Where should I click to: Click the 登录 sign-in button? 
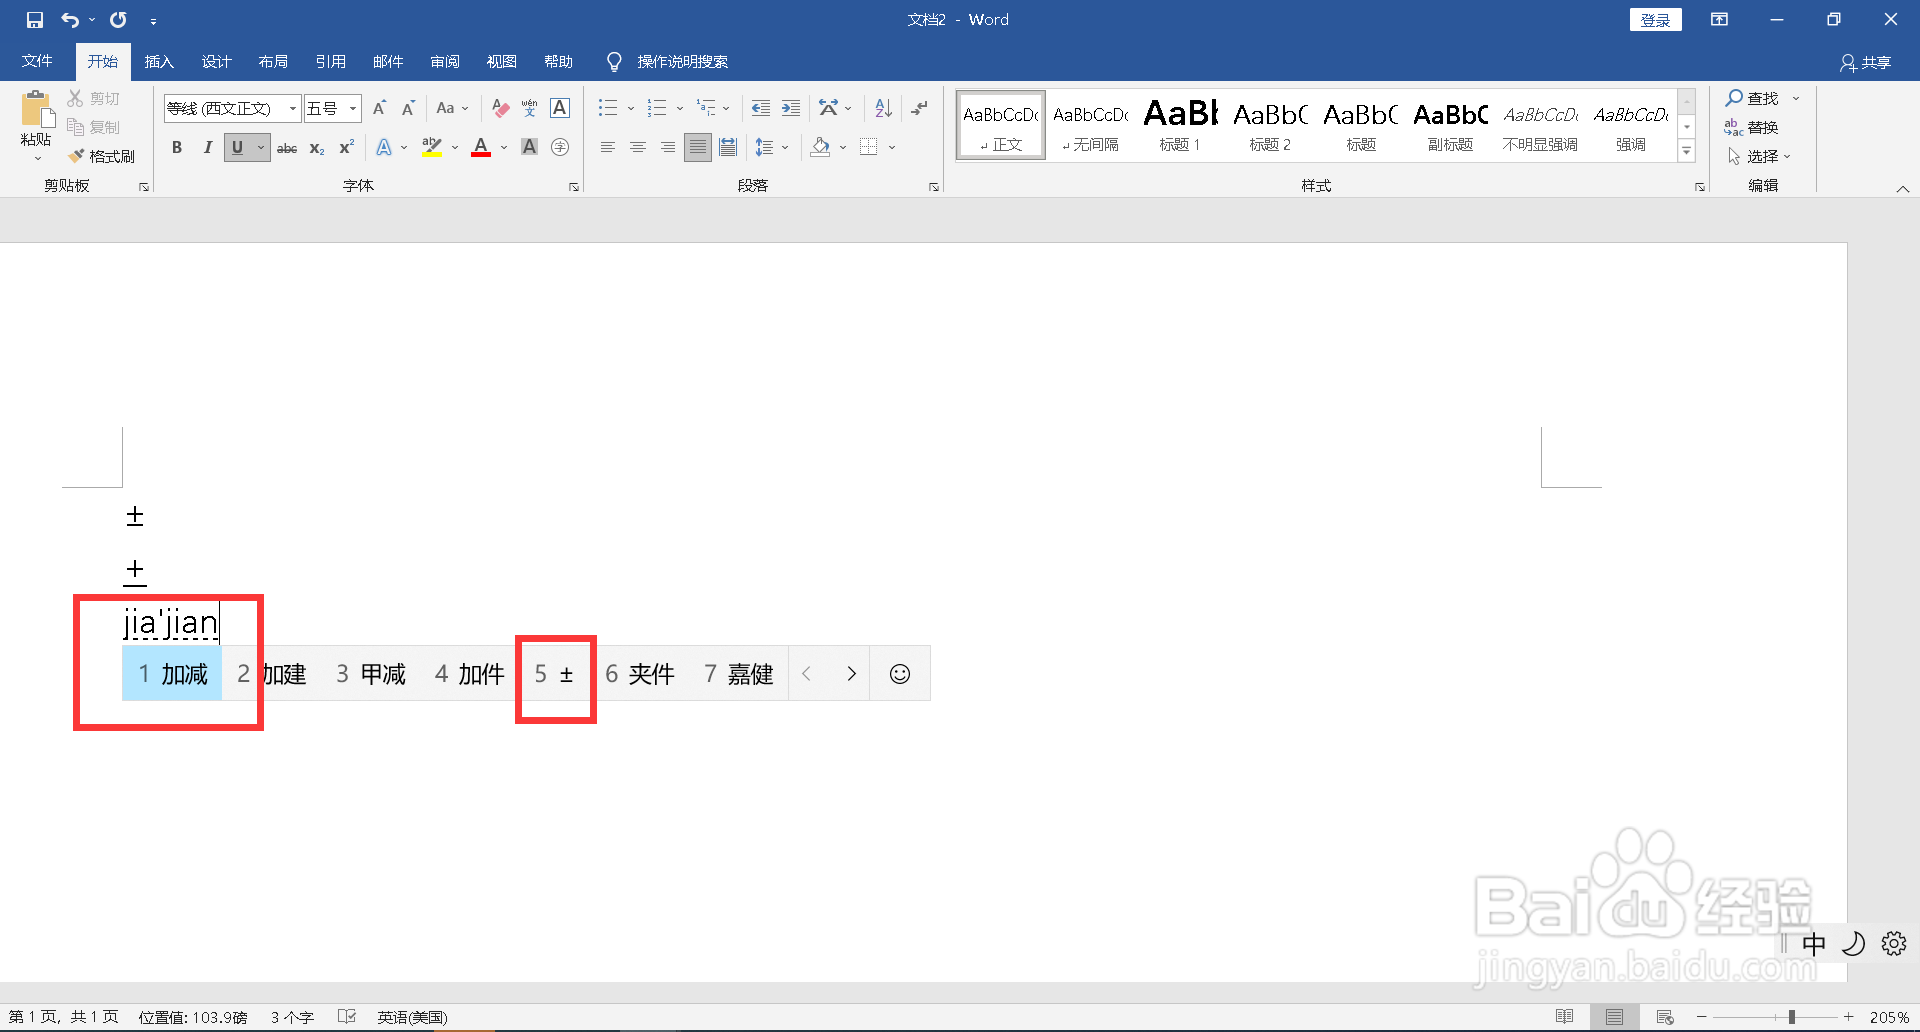point(1656,20)
